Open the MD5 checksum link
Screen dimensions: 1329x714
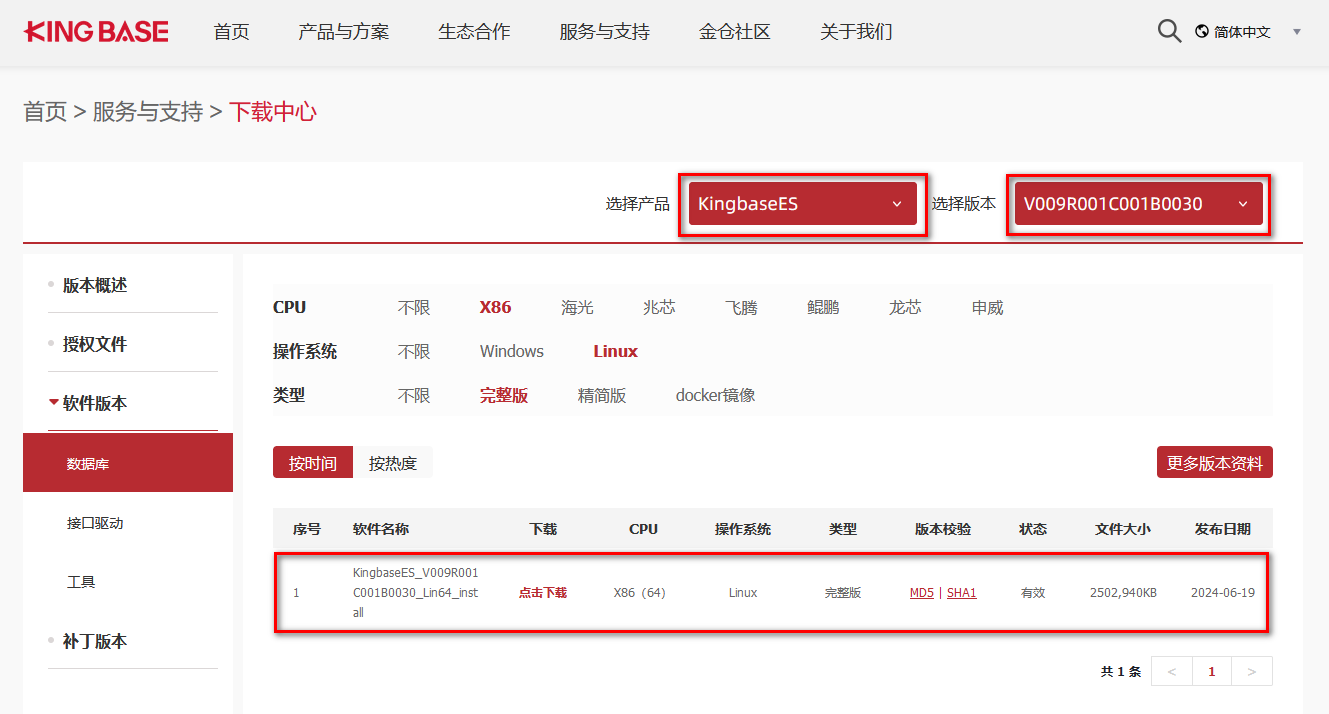tap(922, 593)
